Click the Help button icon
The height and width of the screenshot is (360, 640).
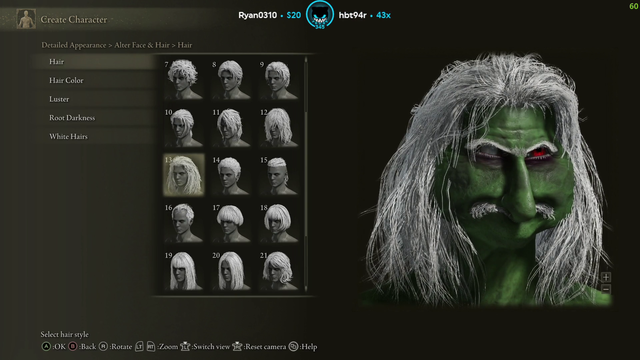point(293,347)
